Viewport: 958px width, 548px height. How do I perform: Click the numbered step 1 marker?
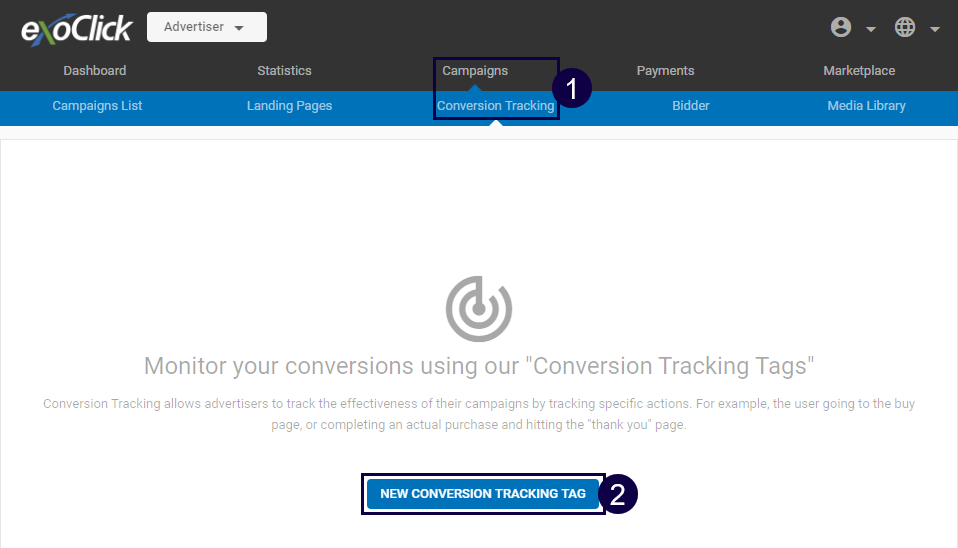(572, 89)
